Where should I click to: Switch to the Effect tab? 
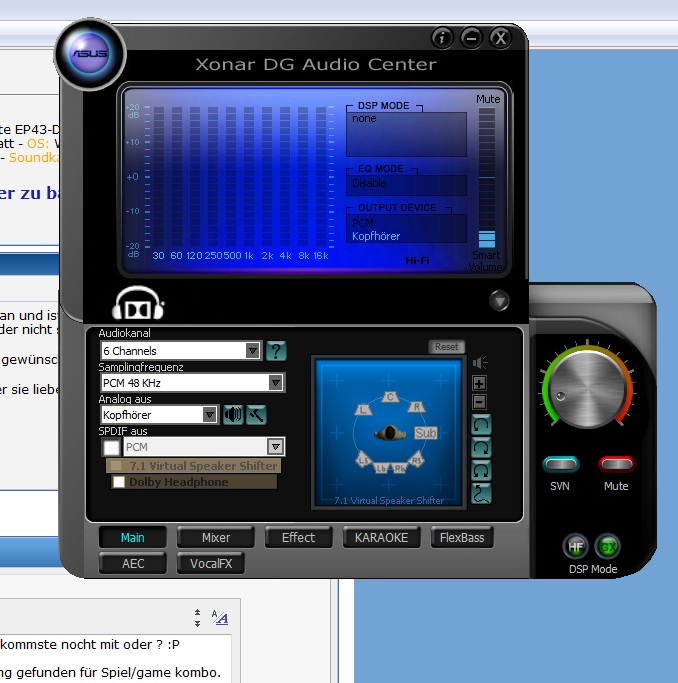point(298,538)
